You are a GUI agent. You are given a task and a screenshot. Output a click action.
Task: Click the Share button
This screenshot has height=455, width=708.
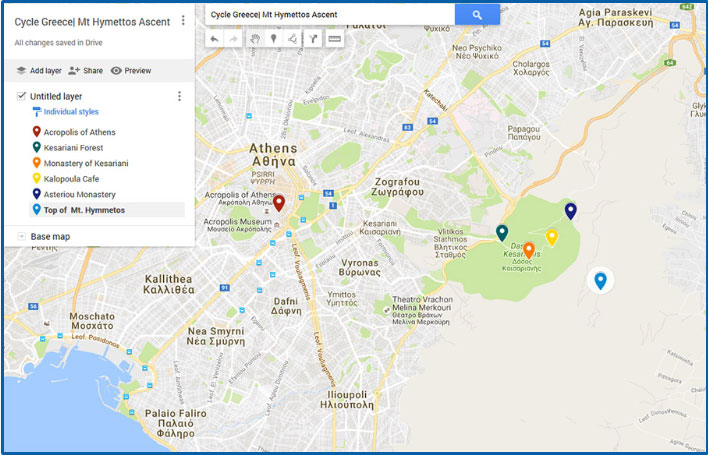[86, 70]
